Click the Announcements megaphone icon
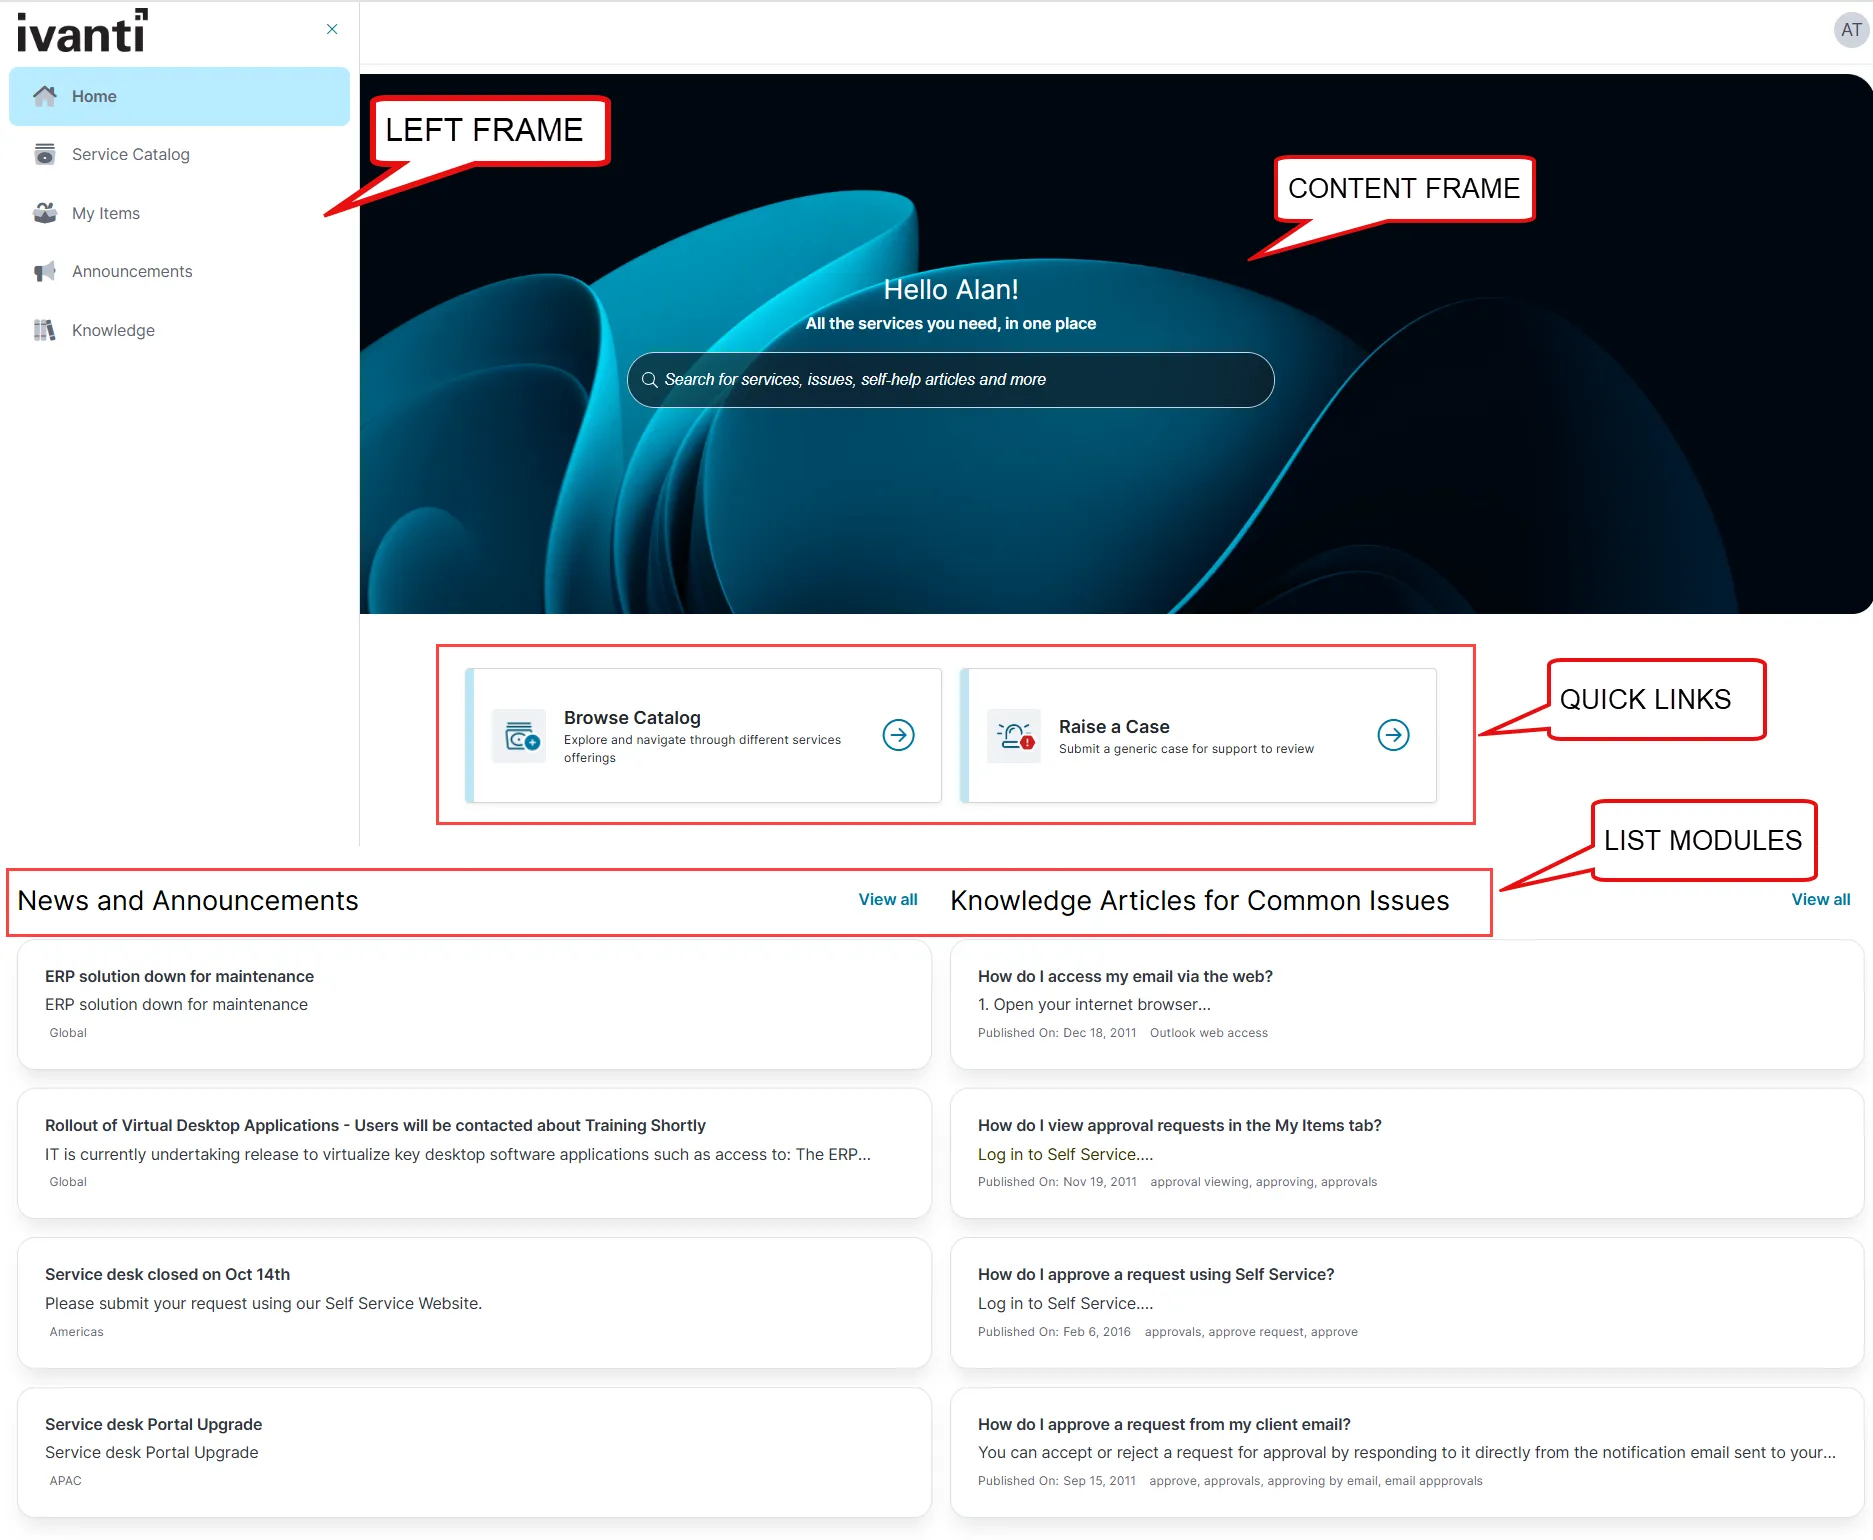This screenshot has width=1873, height=1540. pyautogui.click(x=44, y=271)
